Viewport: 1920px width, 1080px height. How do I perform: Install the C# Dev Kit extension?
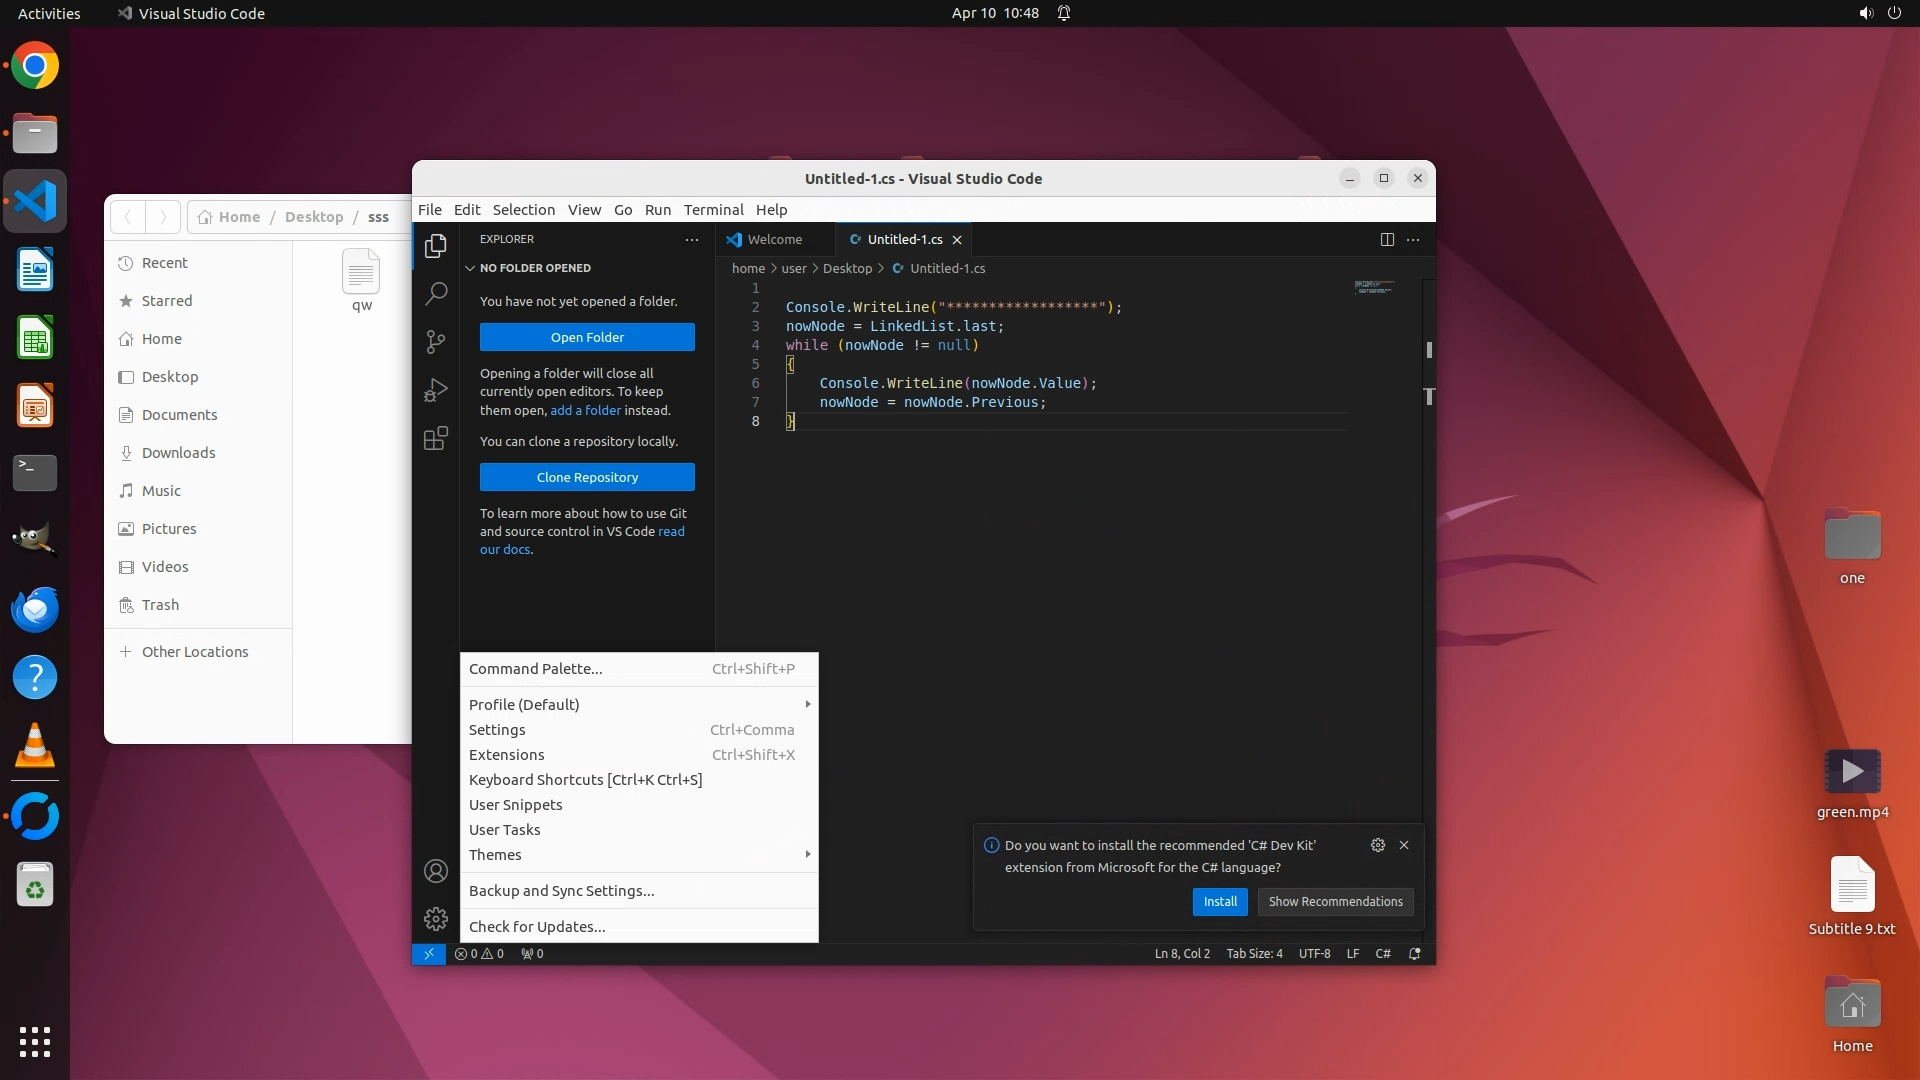coord(1219,902)
